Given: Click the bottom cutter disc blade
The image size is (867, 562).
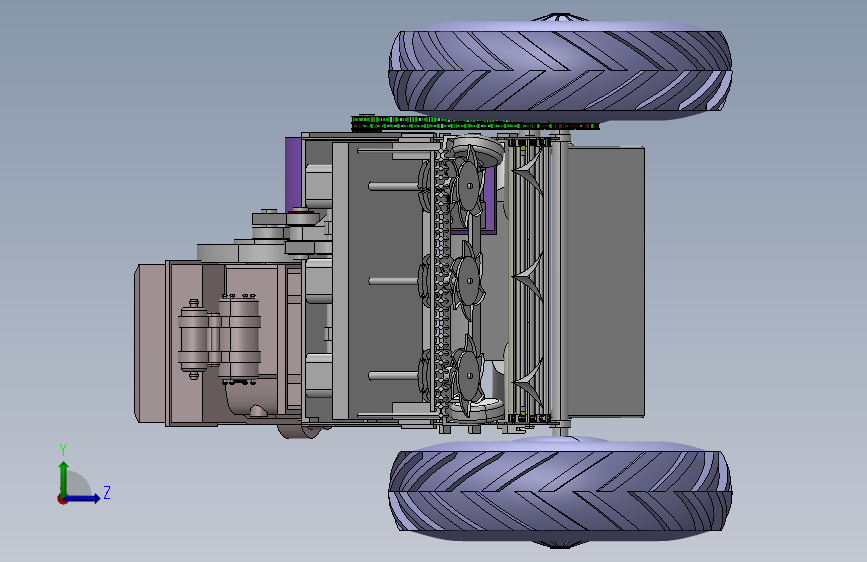Looking at the screenshot, I should coord(469,376).
